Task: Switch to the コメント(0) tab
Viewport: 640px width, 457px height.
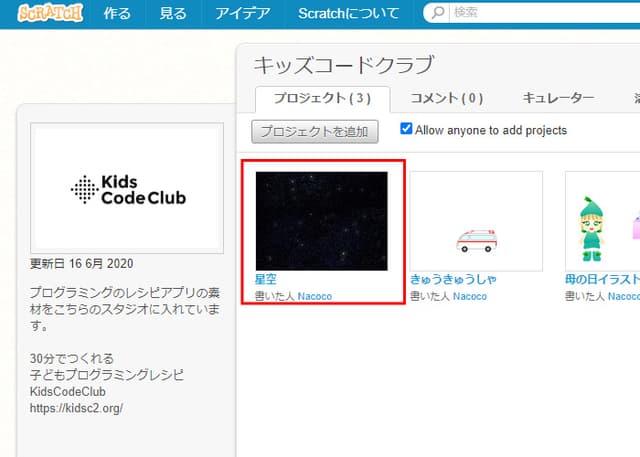Action: 447,98
